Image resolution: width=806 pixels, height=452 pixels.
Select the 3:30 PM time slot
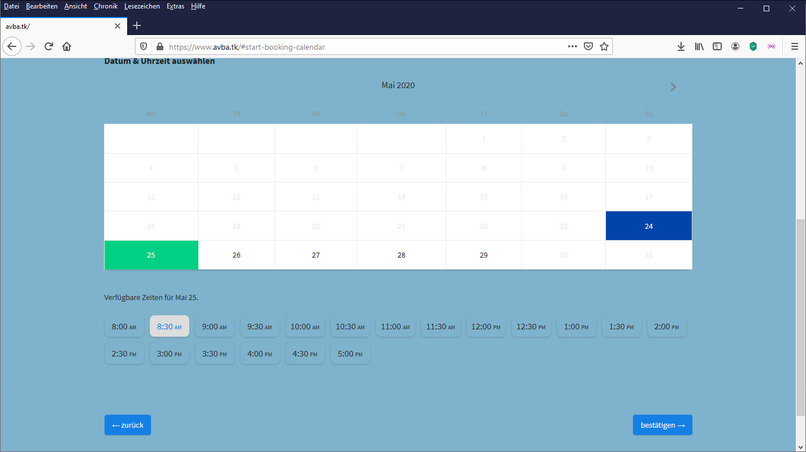pos(214,354)
